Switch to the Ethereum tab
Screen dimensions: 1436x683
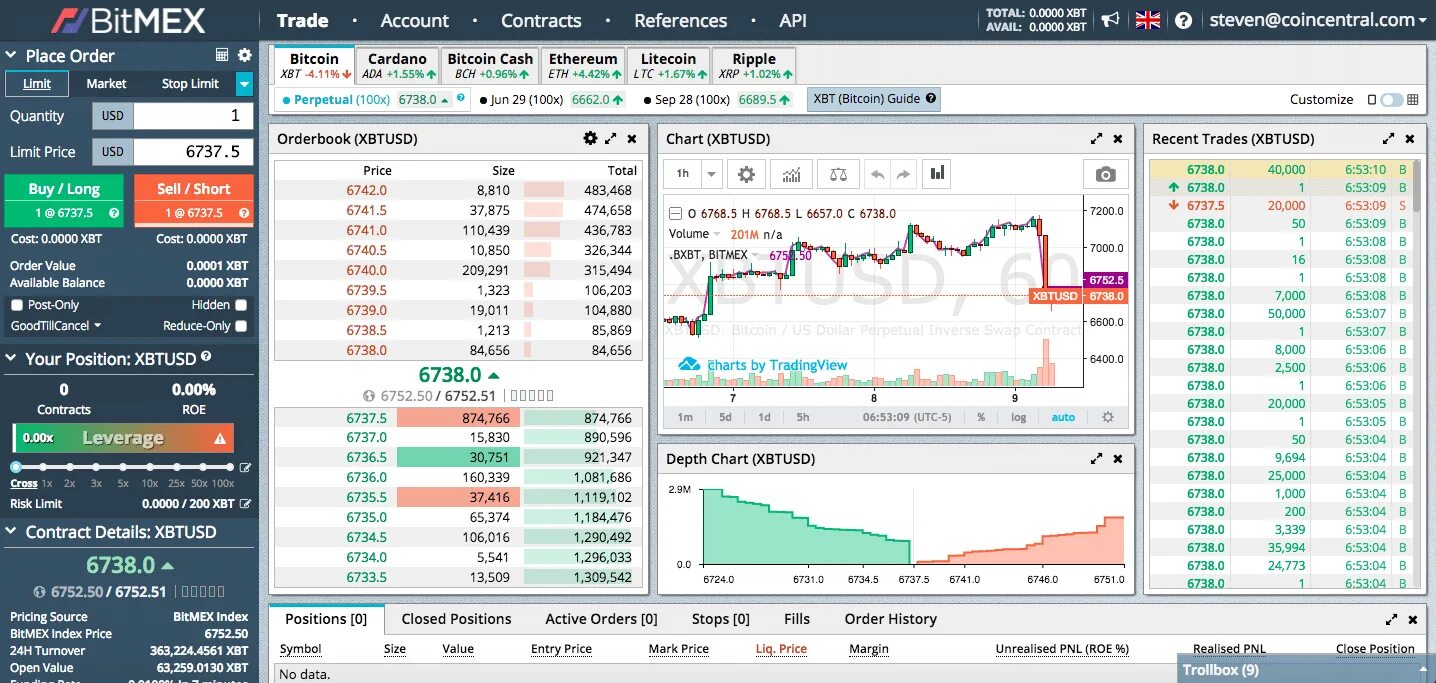pos(584,66)
